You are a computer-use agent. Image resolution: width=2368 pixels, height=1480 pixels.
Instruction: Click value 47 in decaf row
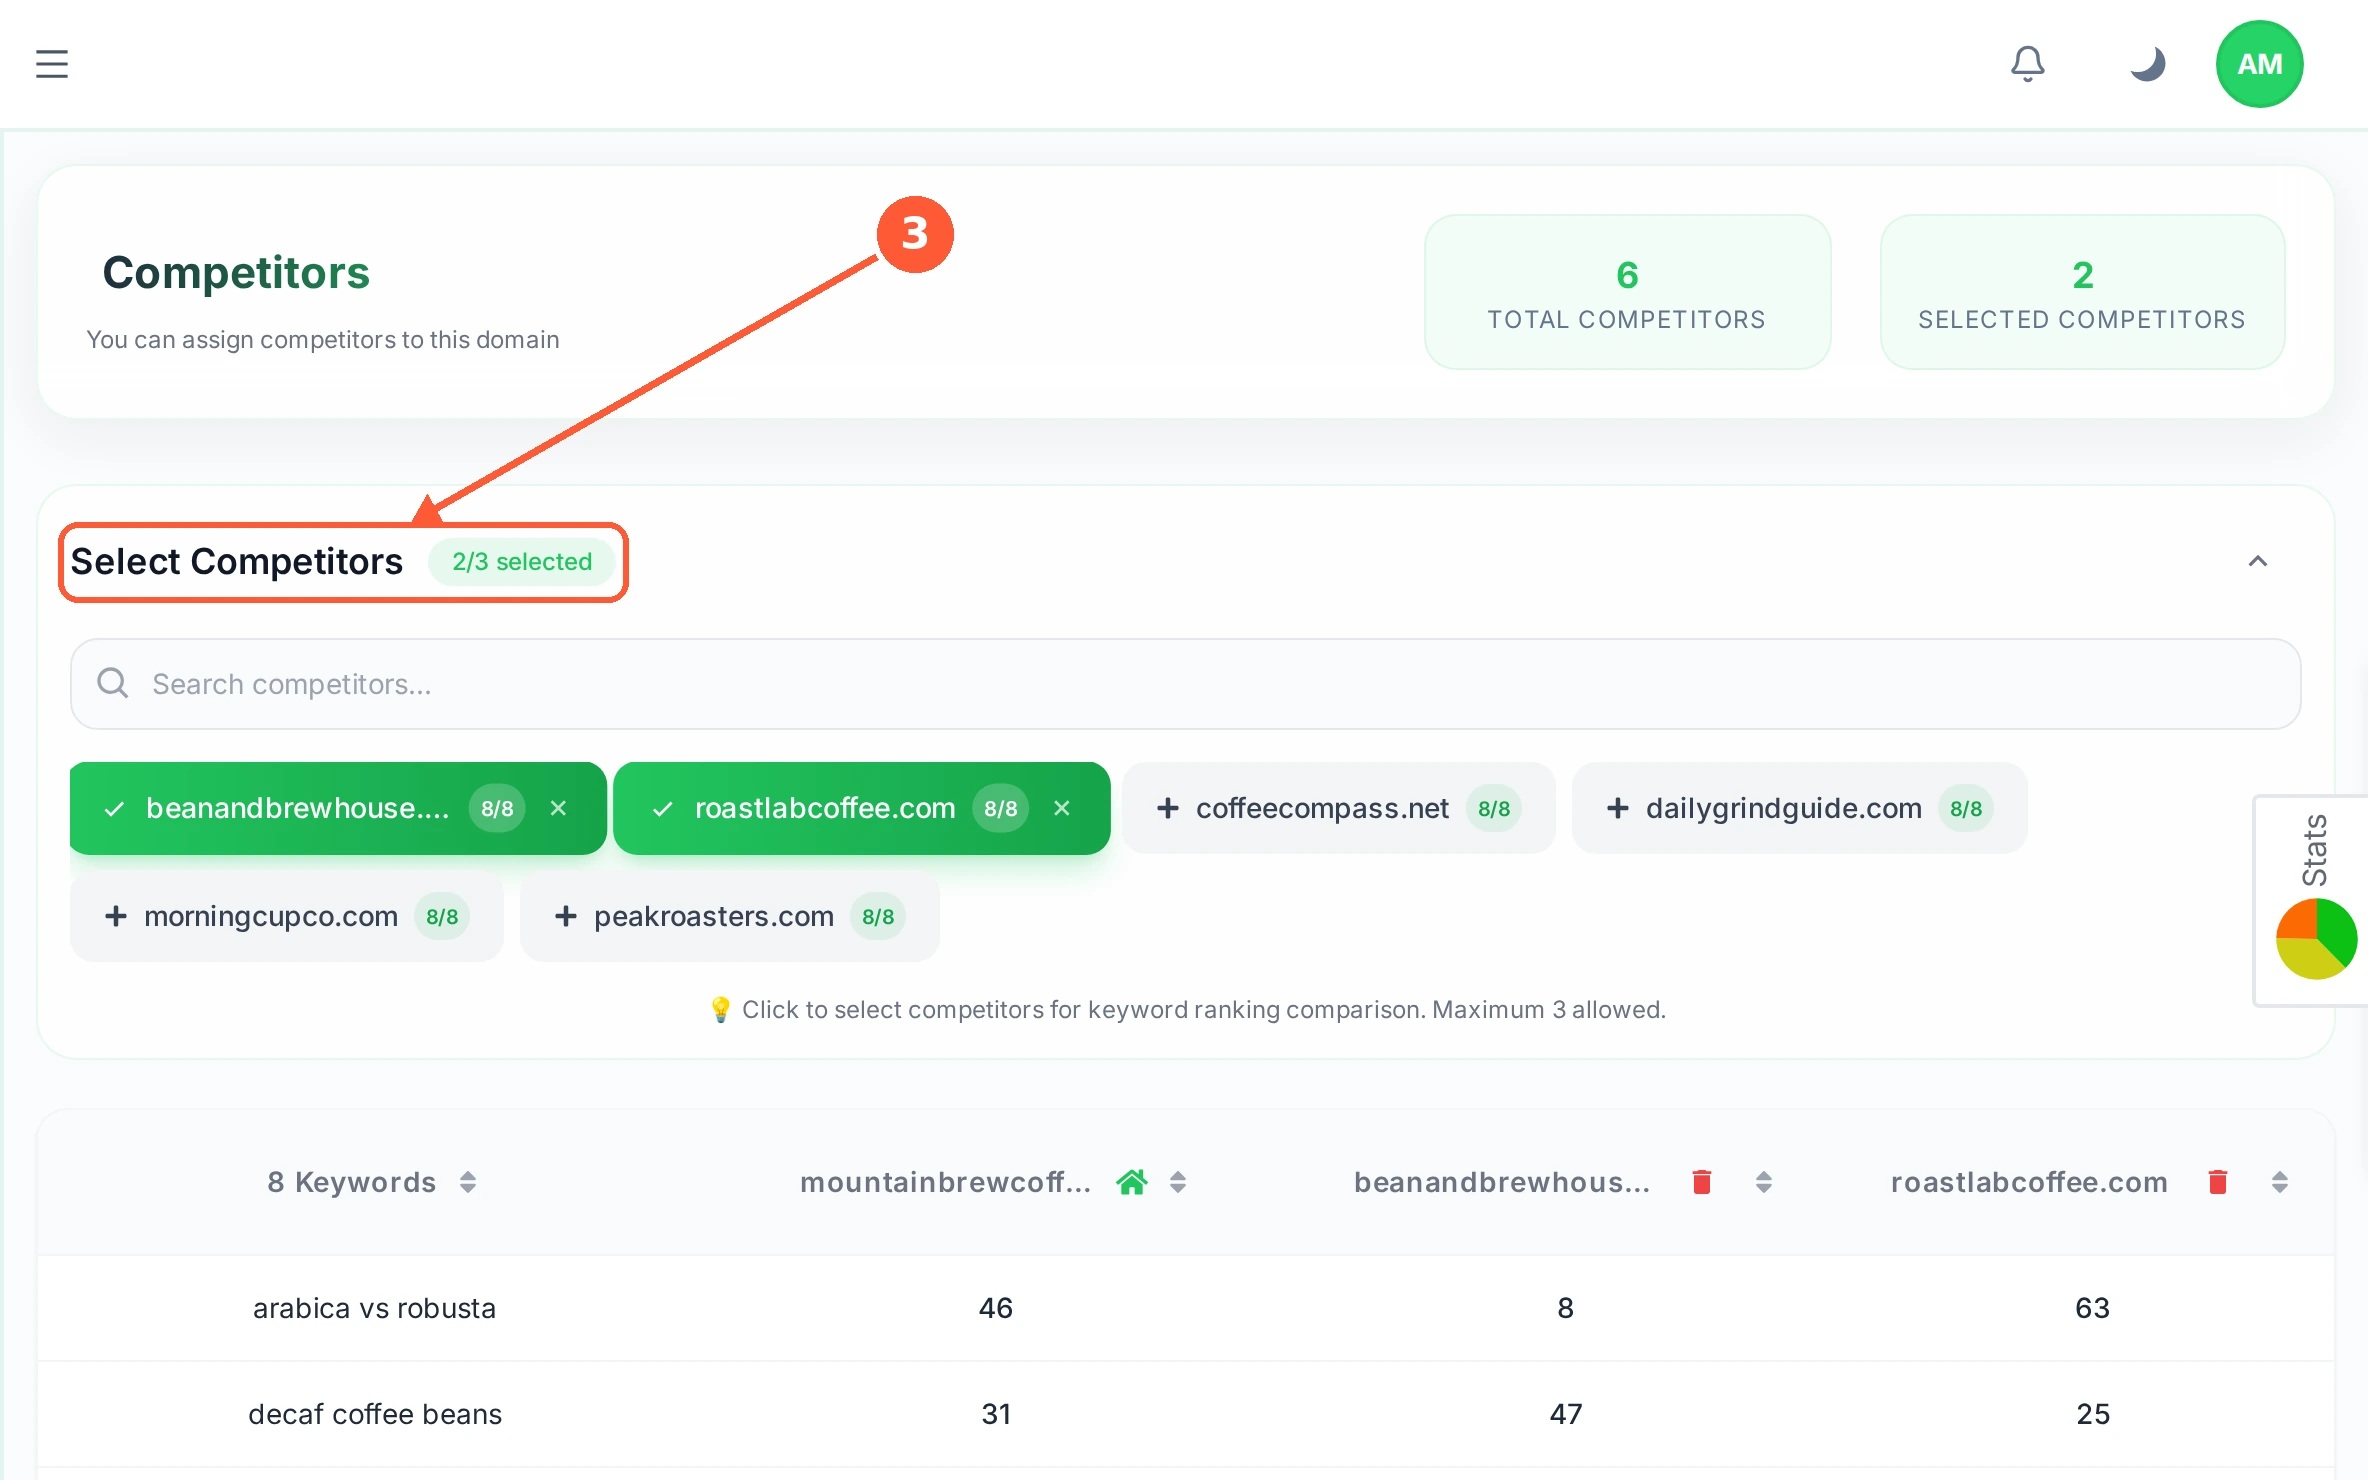coord(1566,1414)
